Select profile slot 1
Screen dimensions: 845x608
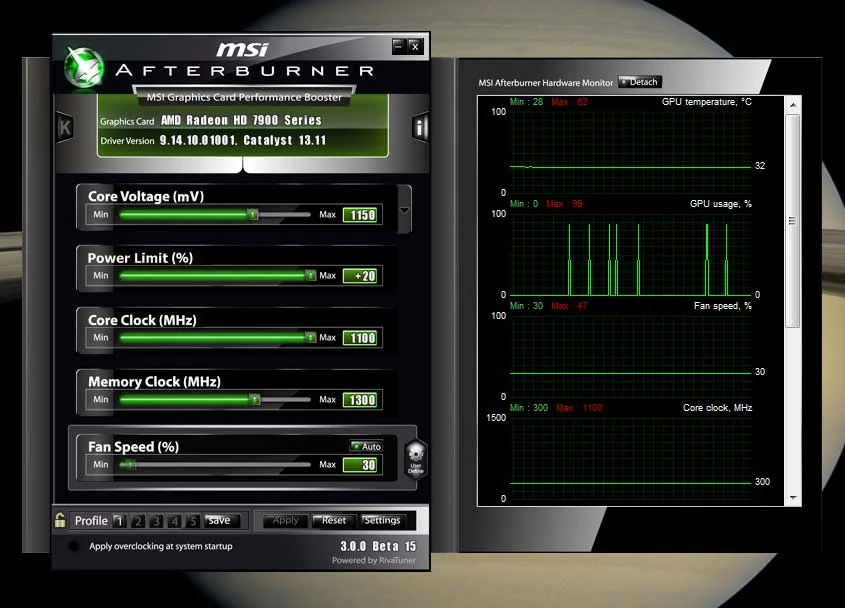click(120, 521)
